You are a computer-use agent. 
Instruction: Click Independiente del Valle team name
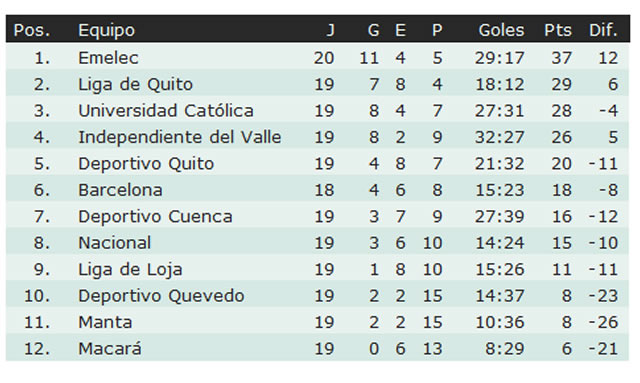[x=180, y=137]
